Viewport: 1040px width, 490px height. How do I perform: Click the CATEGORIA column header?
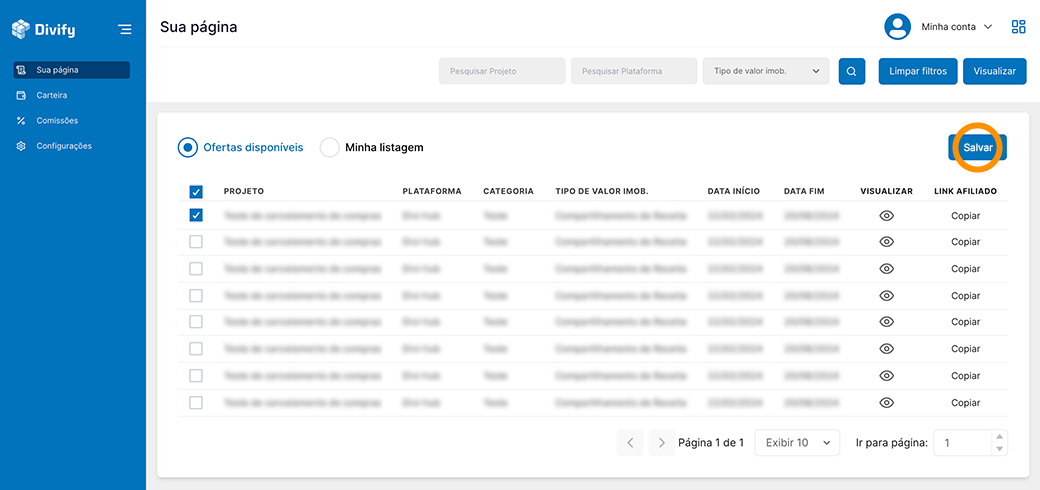point(508,191)
